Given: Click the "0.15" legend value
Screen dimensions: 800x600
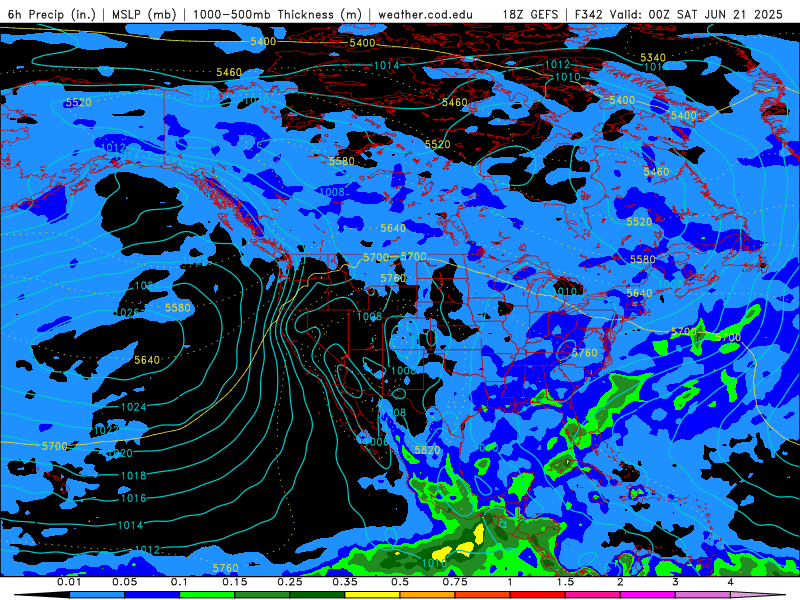Looking at the screenshot, I should [235, 582].
